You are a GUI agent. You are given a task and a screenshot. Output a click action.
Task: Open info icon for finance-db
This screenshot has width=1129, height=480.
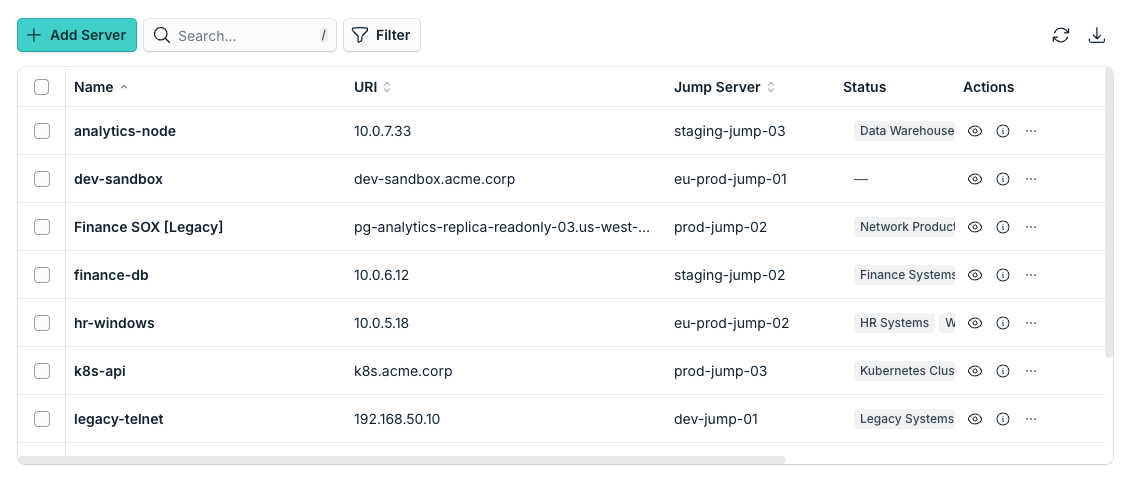tap(1003, 275)
